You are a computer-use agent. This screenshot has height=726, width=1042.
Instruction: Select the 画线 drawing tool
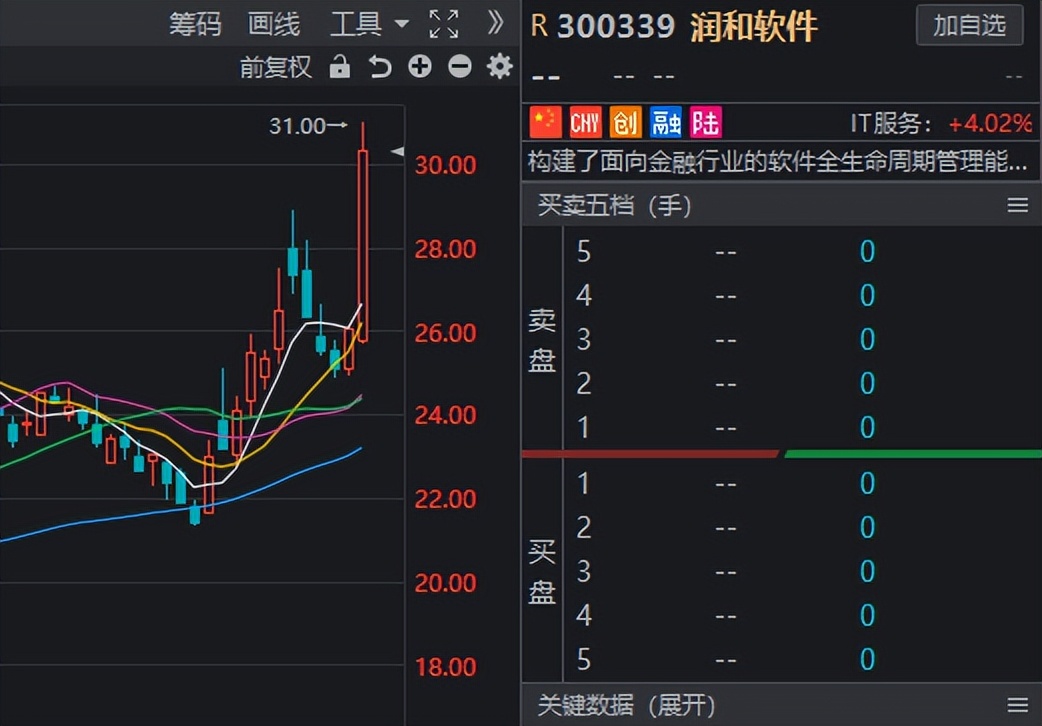pyautogui.click(x=271, y=24)
